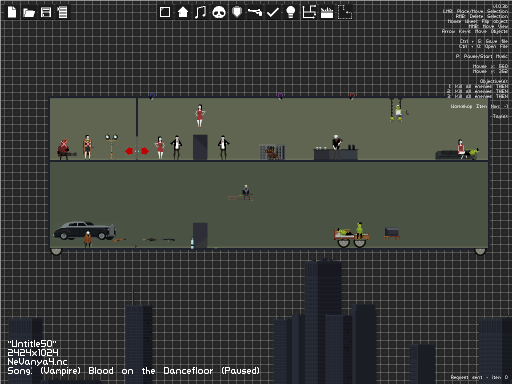Select the zombie standing on the wheeled cart
The width and height of the screenshot is (512, 384).
[359, 231]
